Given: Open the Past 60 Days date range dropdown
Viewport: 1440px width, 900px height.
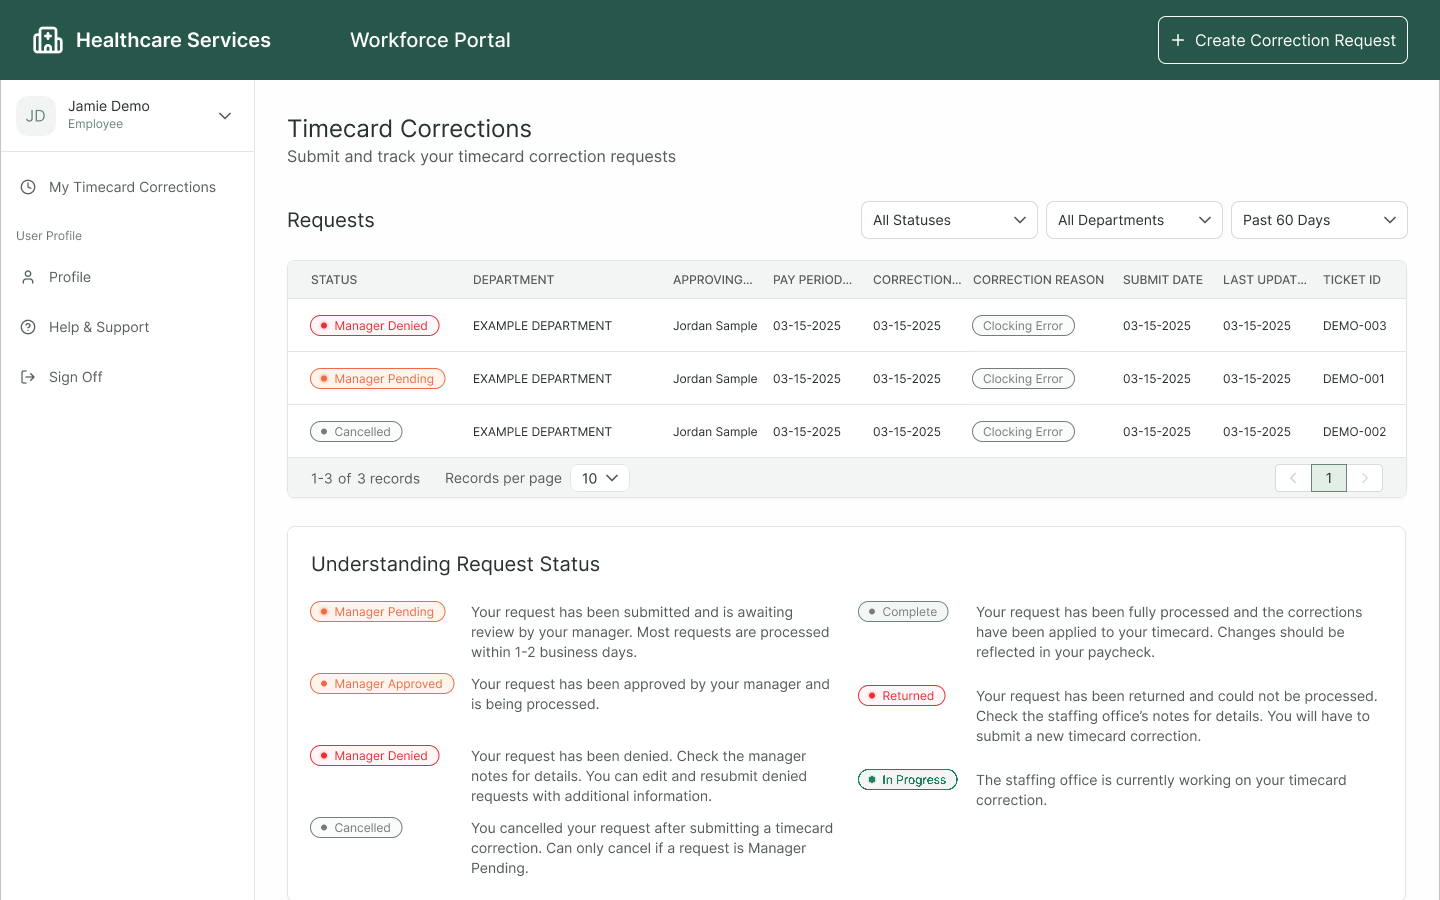Looking at the screenshot, I should click(1319, 220).
